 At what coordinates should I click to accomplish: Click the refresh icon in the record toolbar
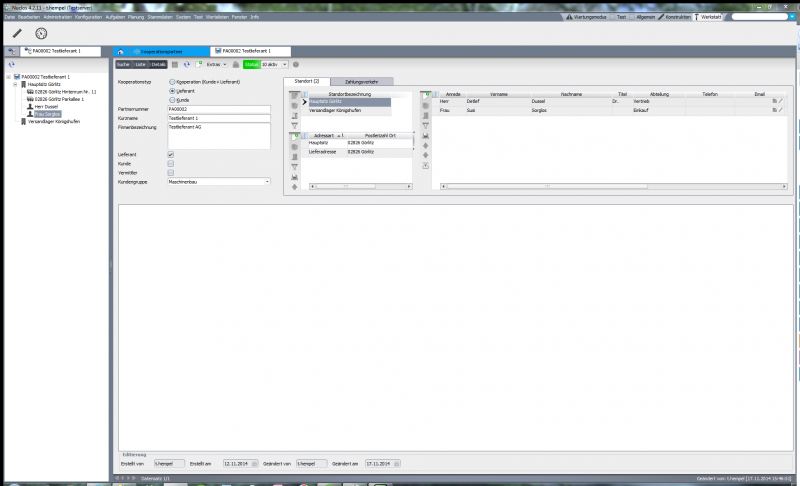pos(186,64)
